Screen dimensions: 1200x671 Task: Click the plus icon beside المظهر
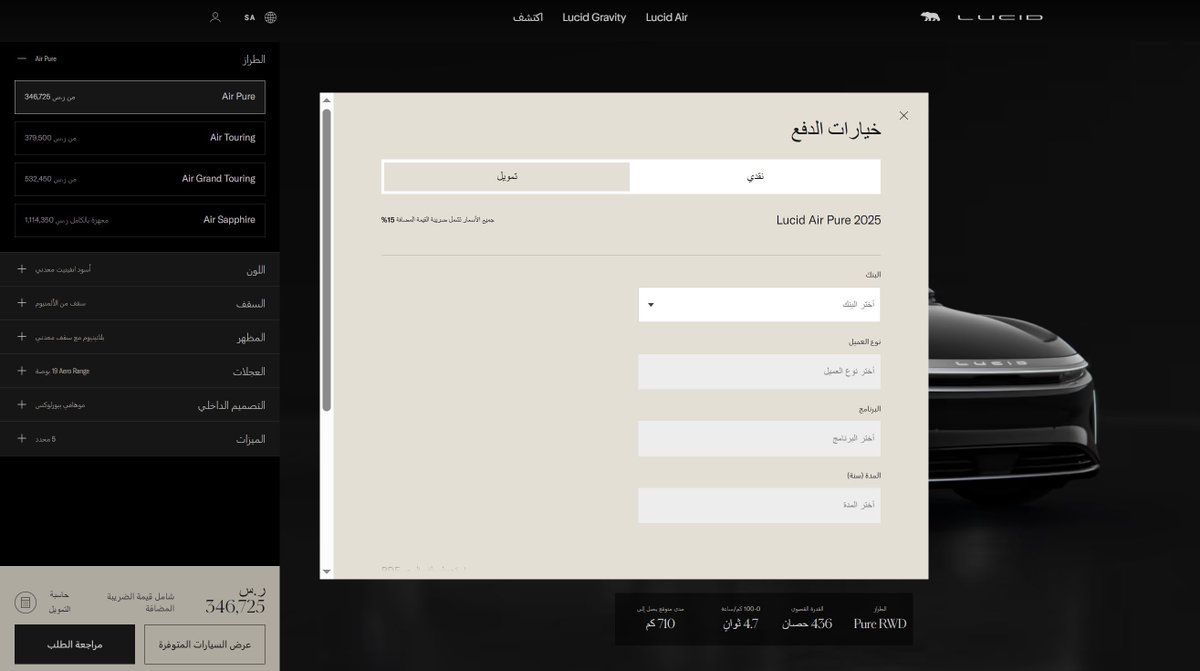(x=22, y=337)
